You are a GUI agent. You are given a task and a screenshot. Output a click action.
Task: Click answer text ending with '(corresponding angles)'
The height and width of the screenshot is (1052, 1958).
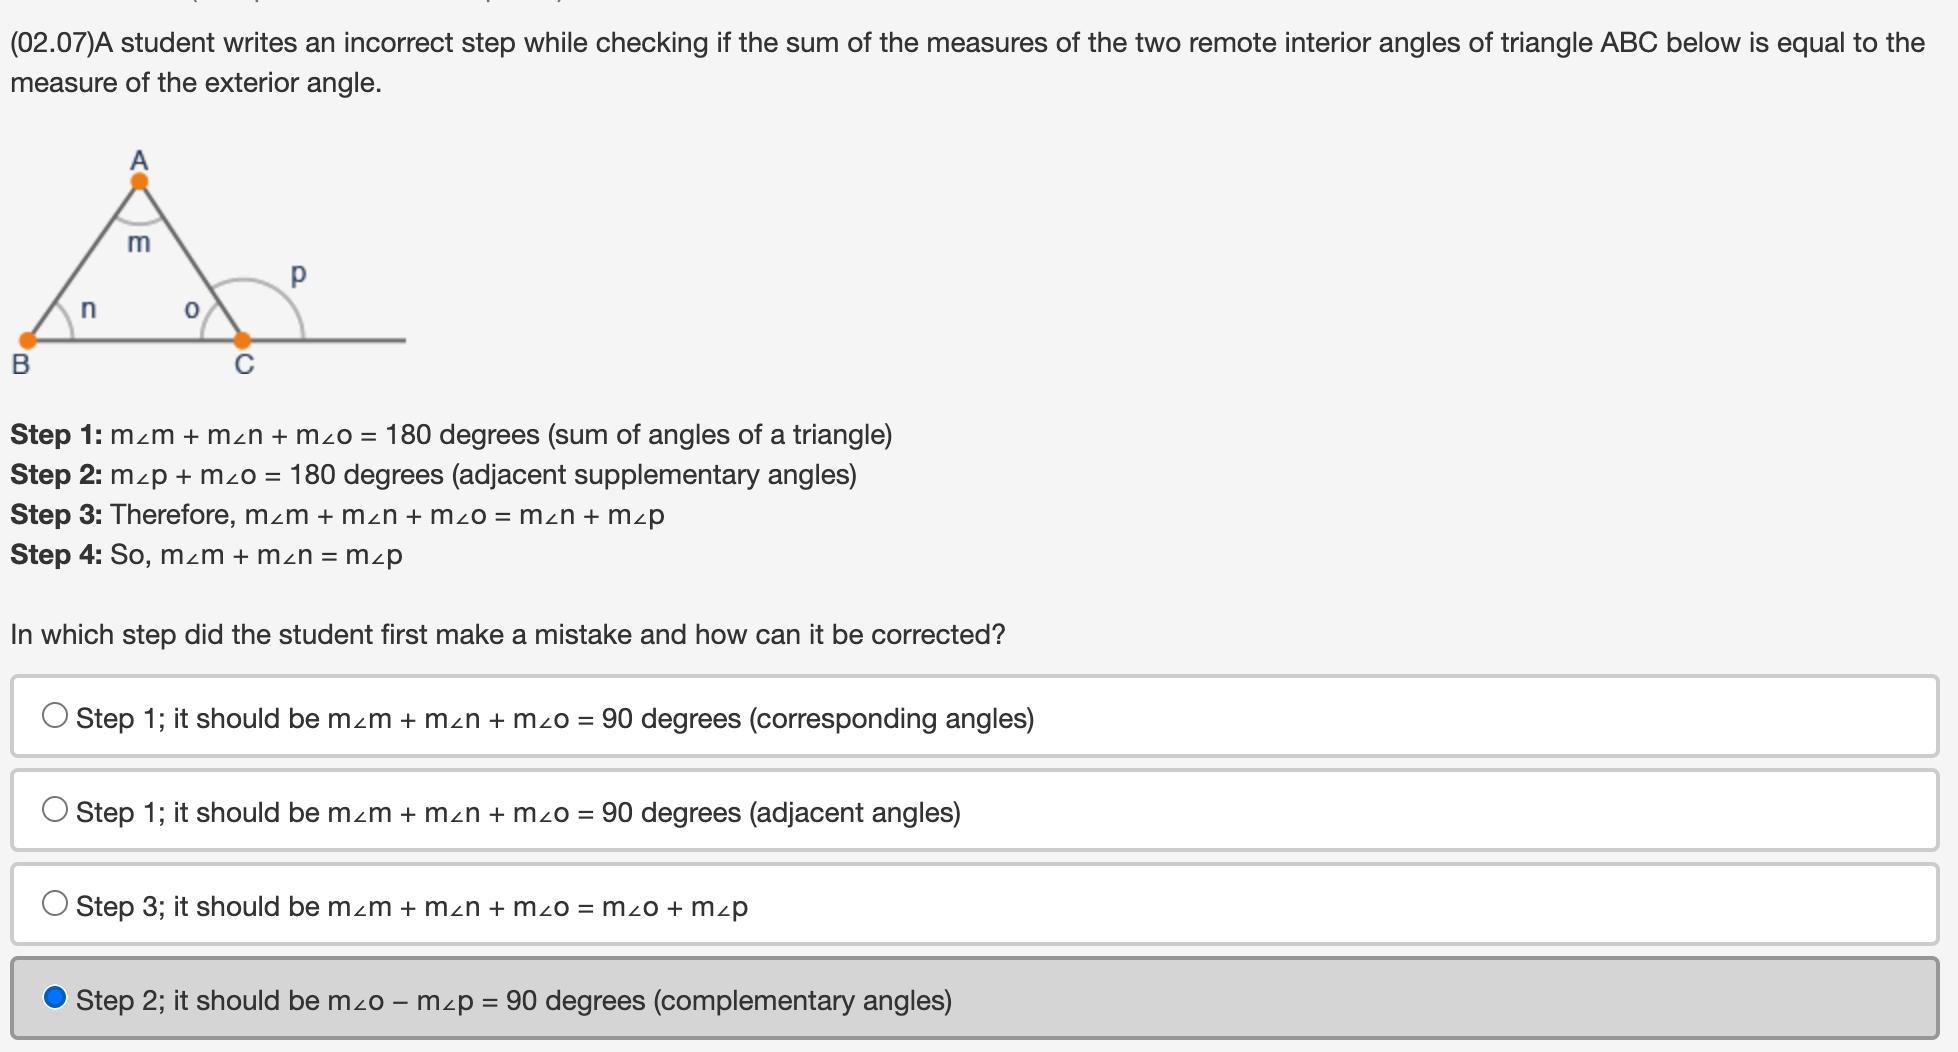tap(555, 719)
